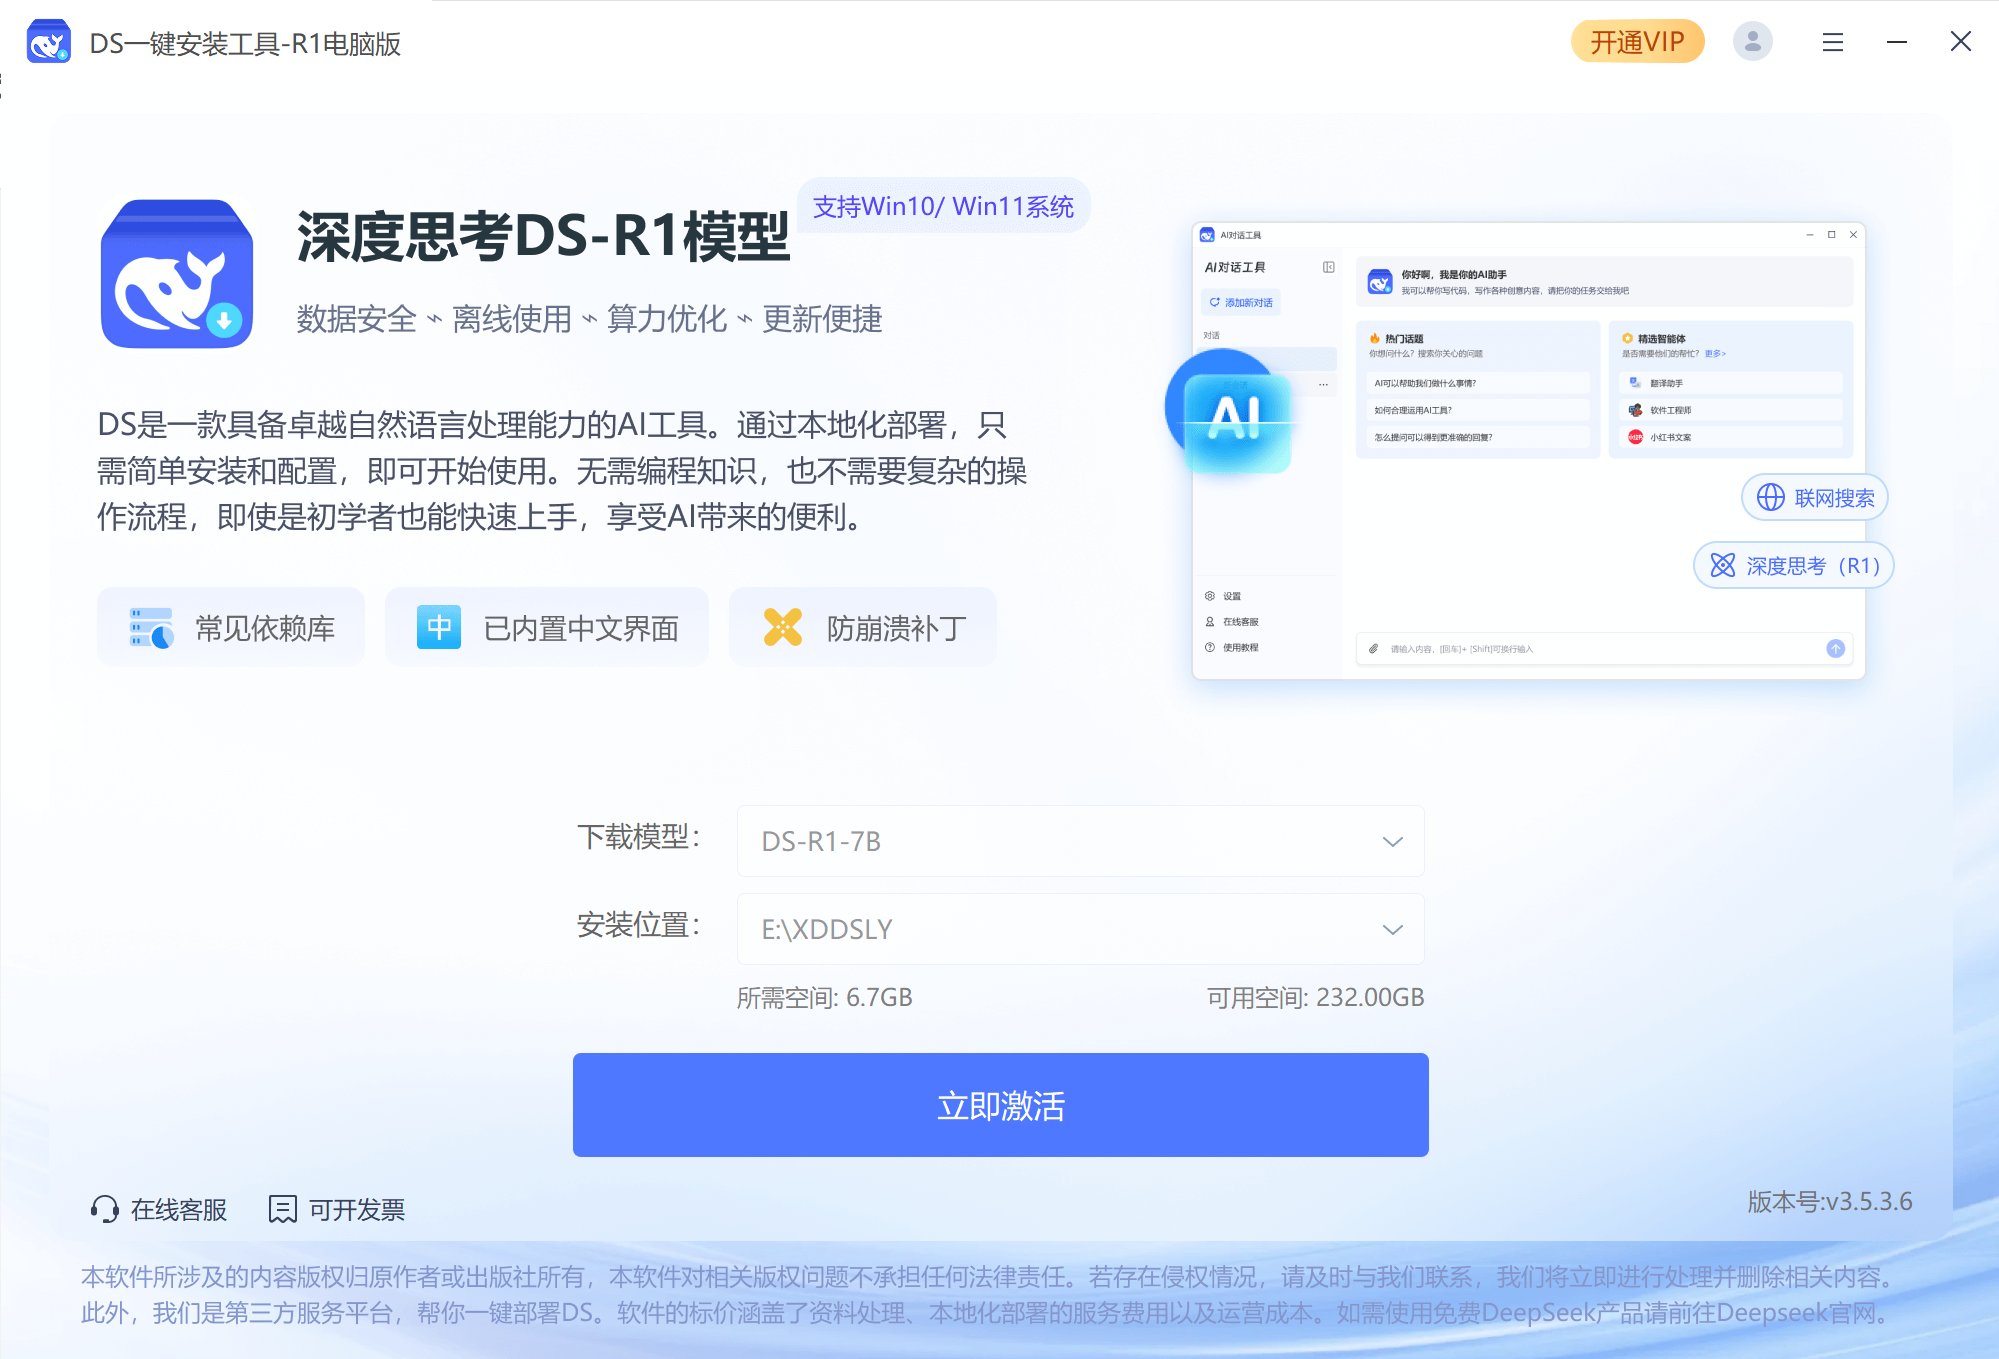Click the large whale download logo
Image resolution: width=1999 pixels, height=1359 pixels.
[x=177, y=273]
